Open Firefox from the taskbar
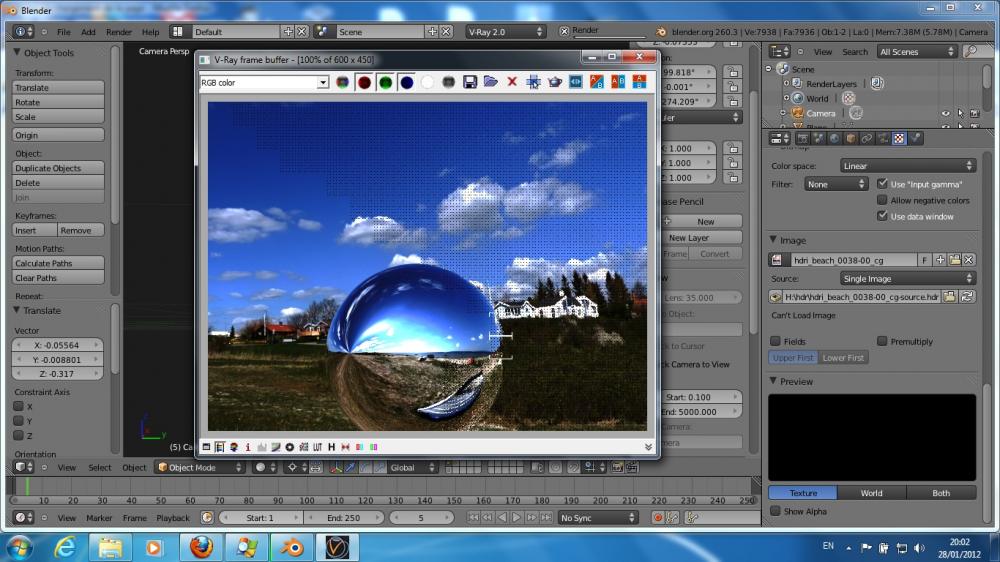 (x=202, y=547)
